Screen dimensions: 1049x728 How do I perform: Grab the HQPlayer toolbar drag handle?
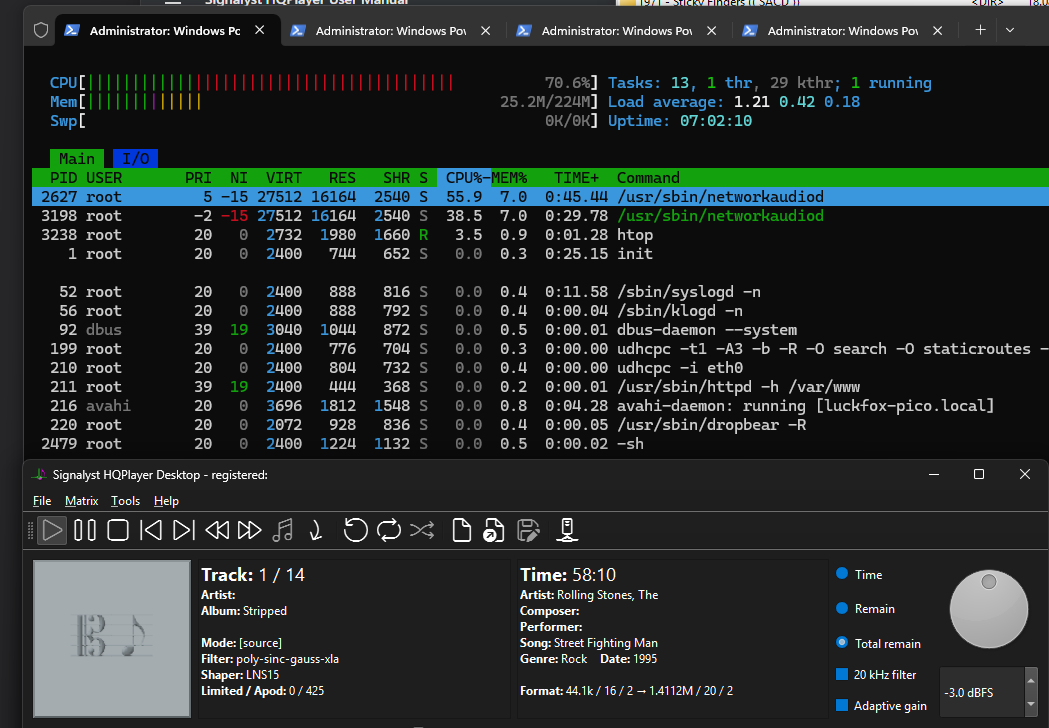tap(30, 531)
